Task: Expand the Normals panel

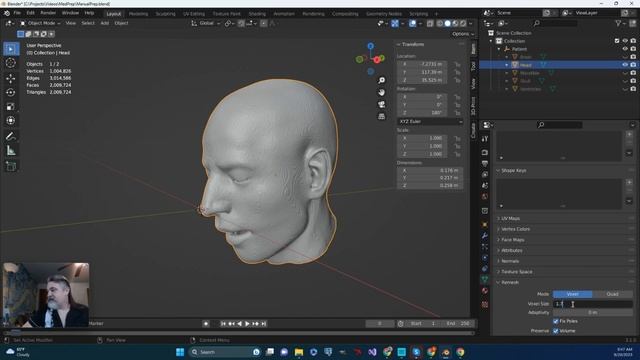Action: tap(510, 261)
